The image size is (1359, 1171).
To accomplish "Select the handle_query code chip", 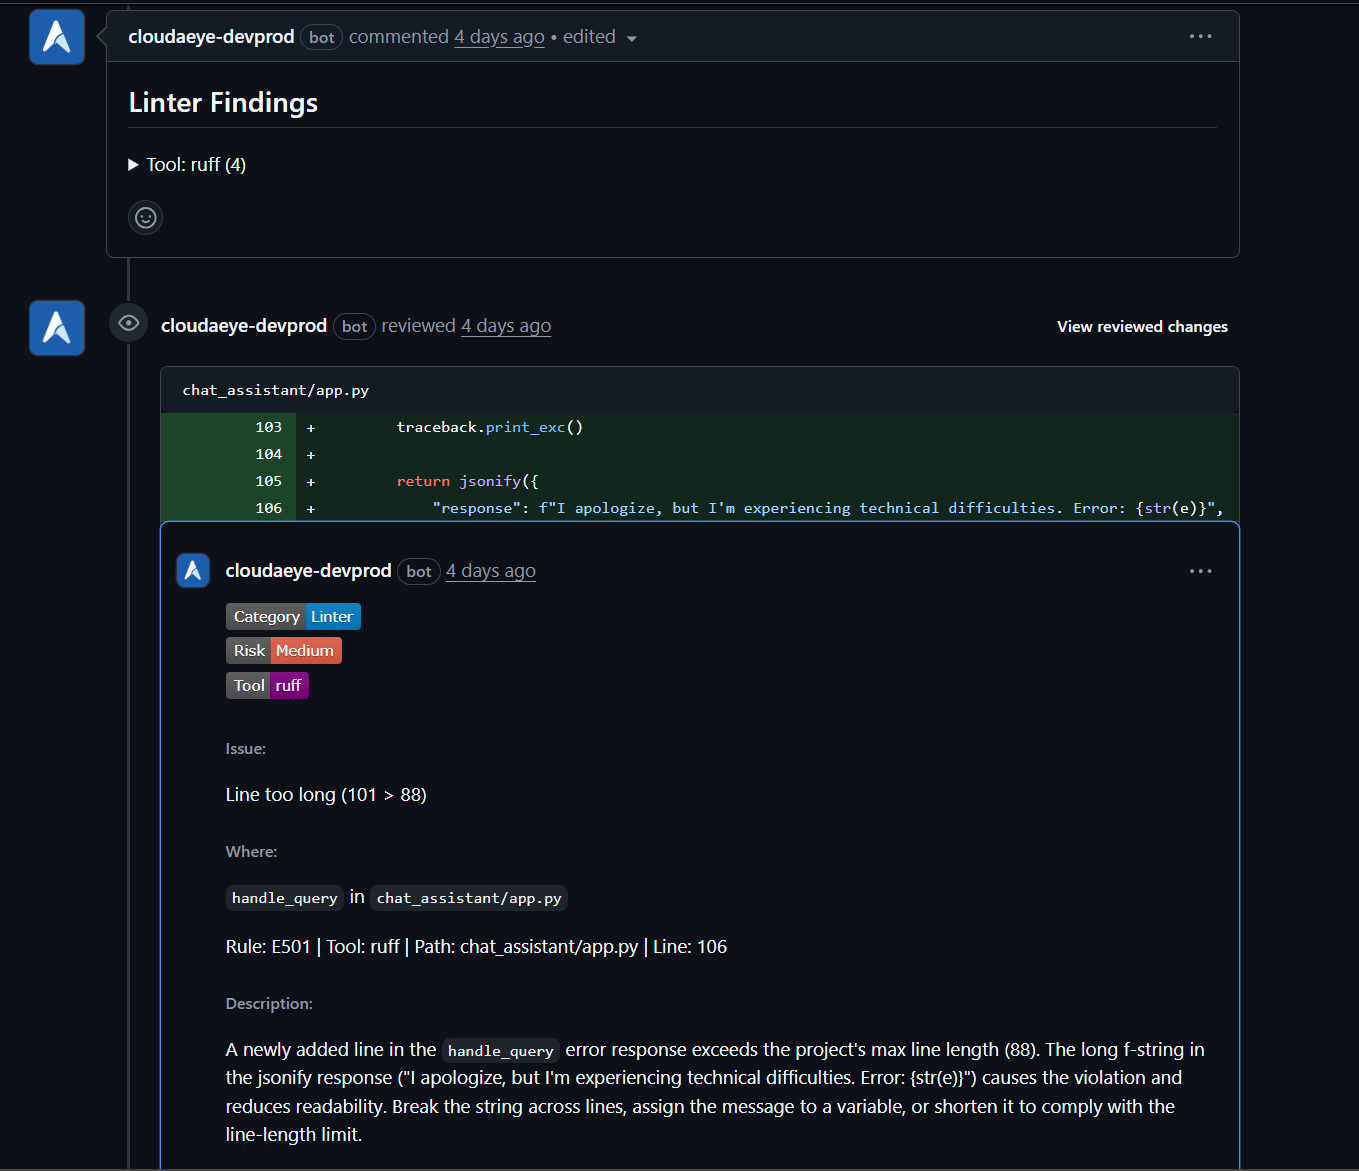I will [284, 898].
